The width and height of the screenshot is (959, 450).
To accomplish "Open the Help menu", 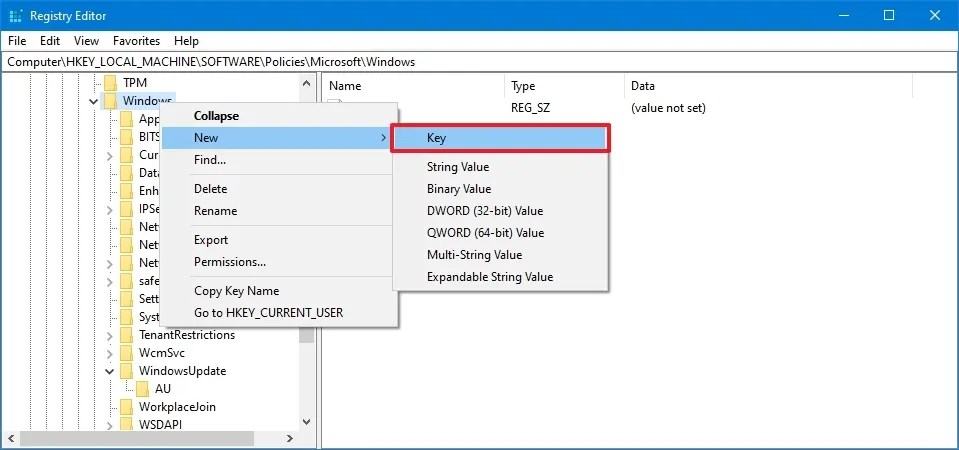I will [x=187, y=41].
